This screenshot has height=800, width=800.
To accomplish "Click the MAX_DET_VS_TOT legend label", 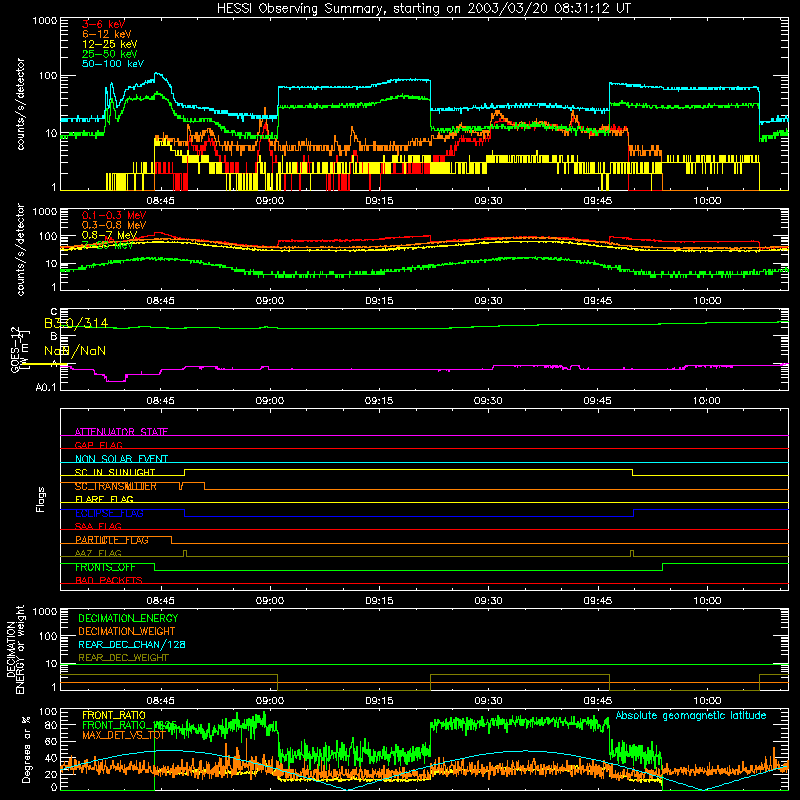I will tap(123, 735).
